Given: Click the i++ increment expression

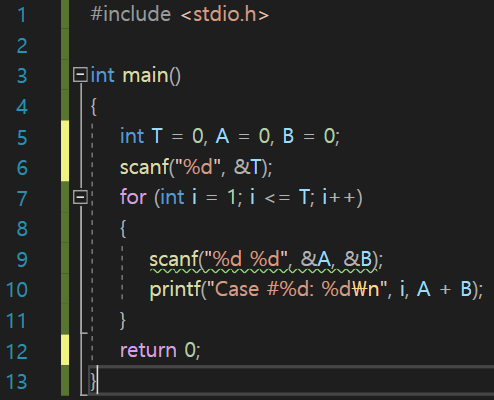Looking at the screenshot, I should 339,197.
